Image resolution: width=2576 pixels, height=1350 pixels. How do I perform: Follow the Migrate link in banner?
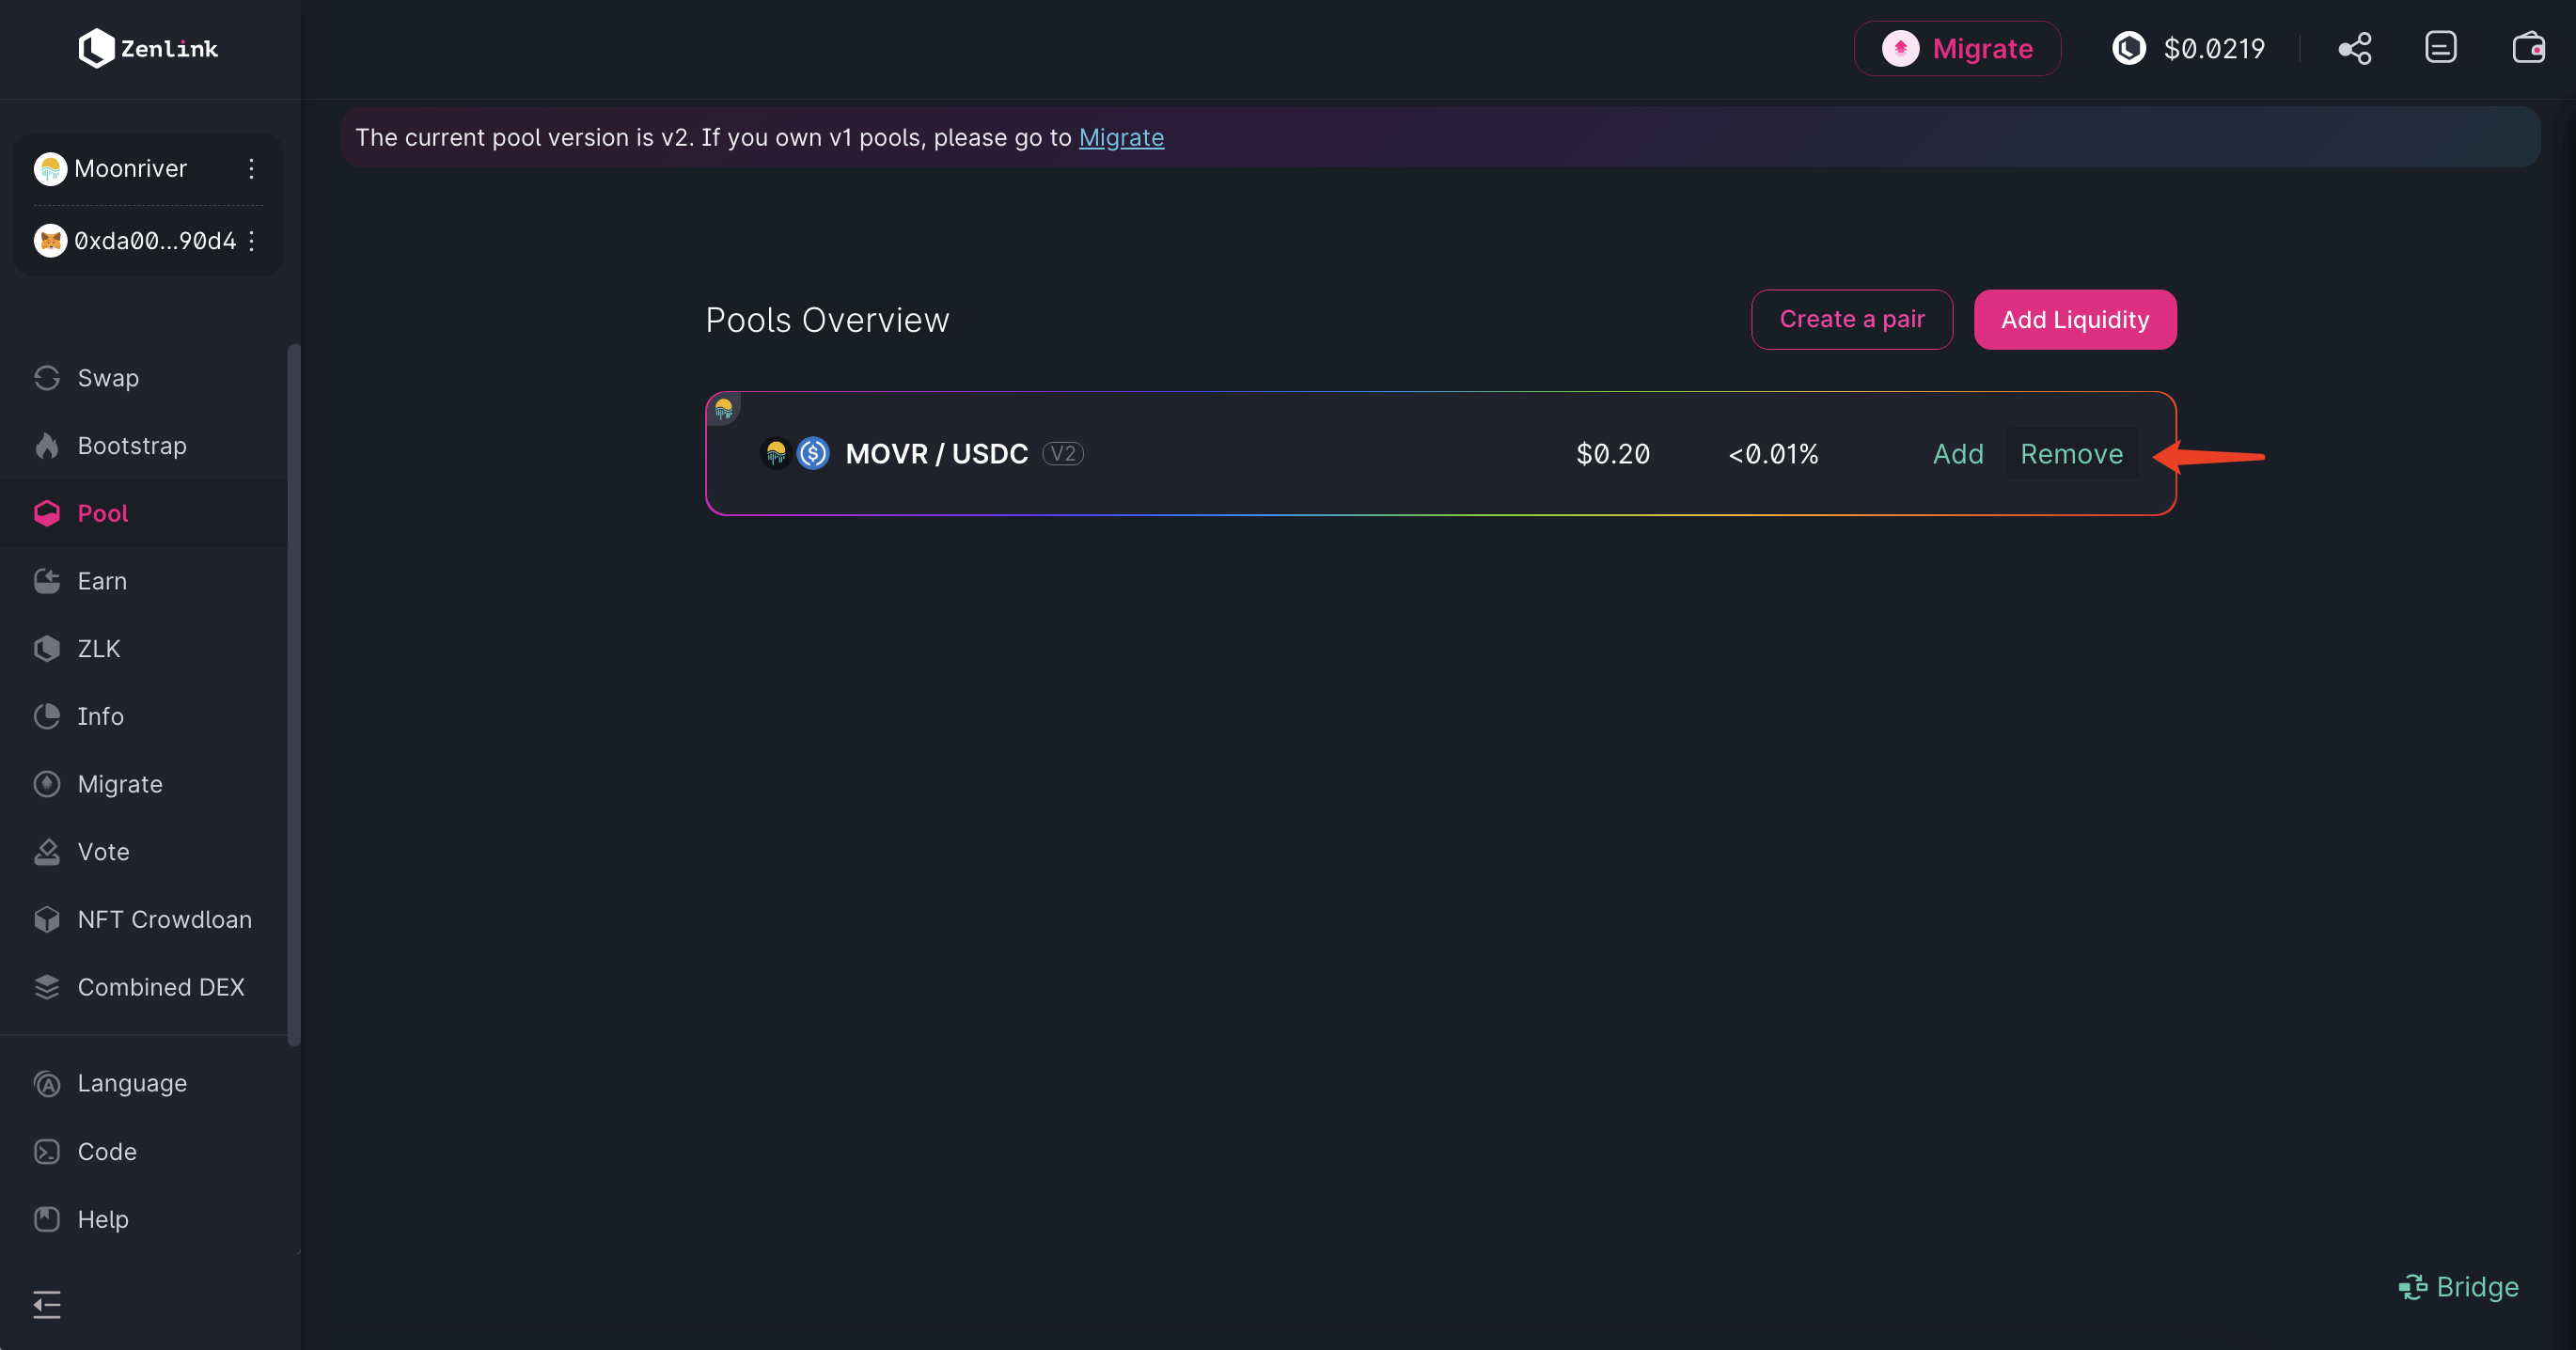tap(1121, 138)
